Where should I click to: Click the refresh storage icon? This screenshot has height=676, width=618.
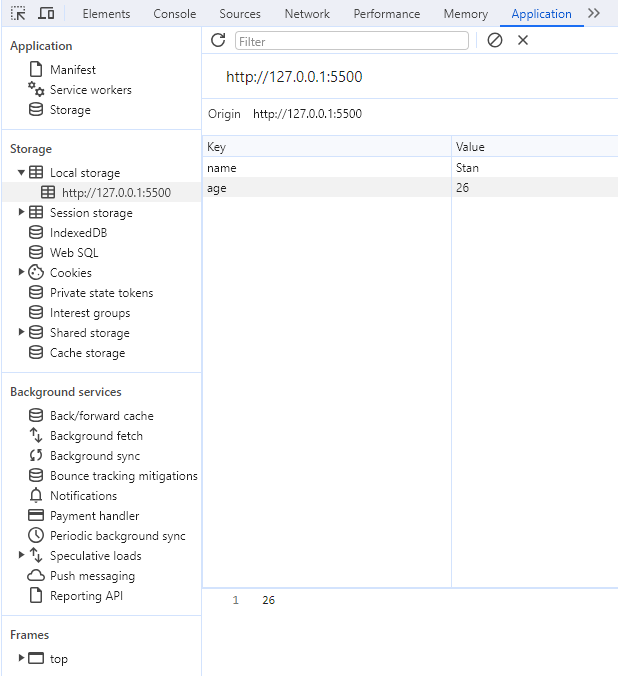tap(218, 40)
